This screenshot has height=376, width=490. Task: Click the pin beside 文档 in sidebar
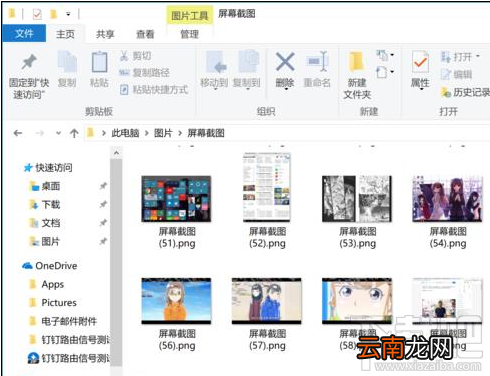[x=103, y=222]
